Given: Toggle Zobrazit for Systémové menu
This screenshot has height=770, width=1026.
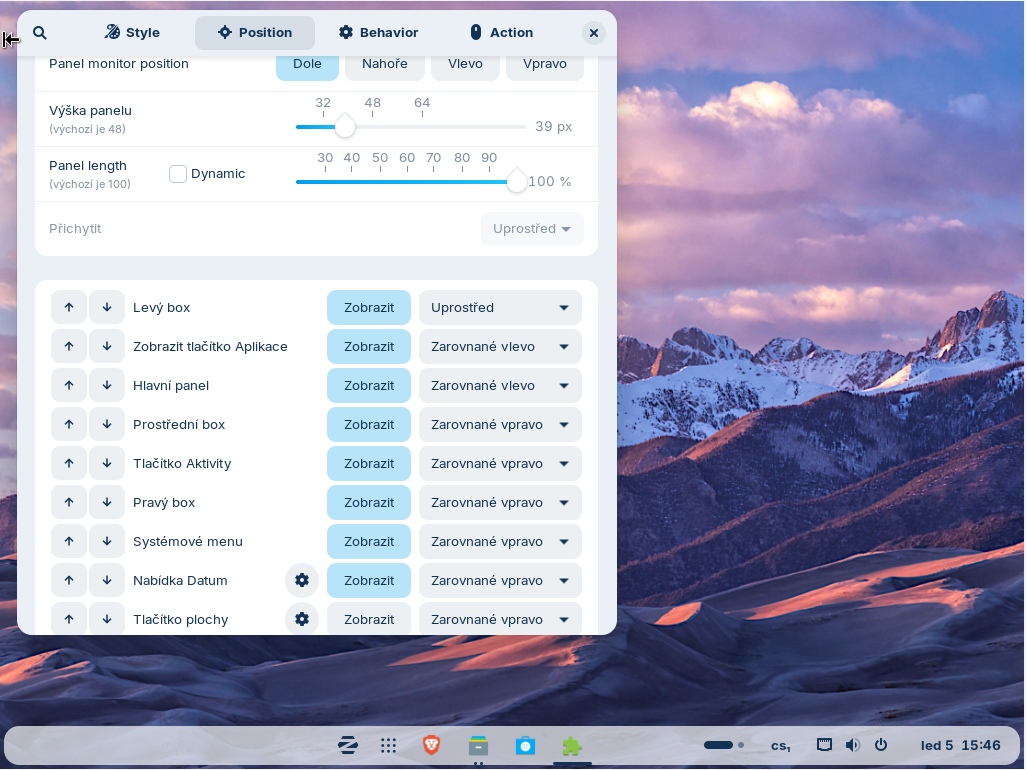Looking at the screenshot, I should (x=369, y=541).
